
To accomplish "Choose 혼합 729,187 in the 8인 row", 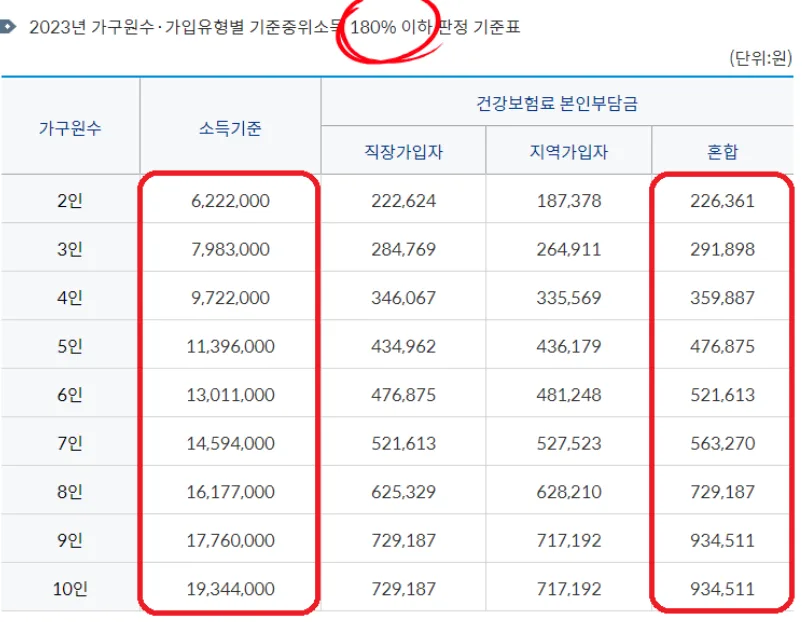I will pos(722,492).
